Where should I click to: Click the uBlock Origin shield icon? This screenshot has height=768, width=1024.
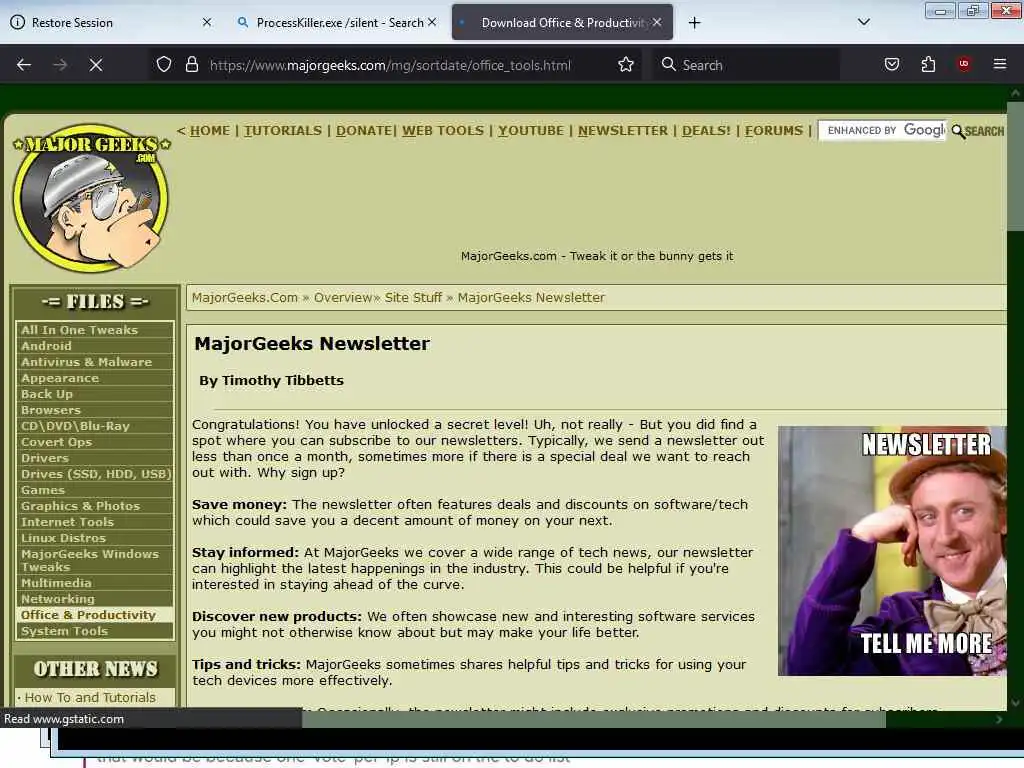(x=963, y=64)
